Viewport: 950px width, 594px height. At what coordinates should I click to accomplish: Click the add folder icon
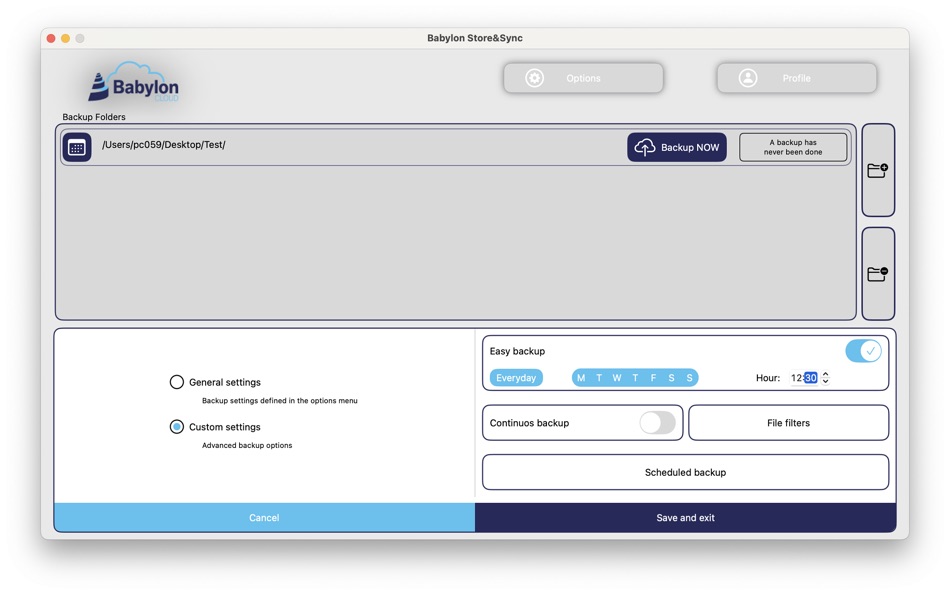878,170
